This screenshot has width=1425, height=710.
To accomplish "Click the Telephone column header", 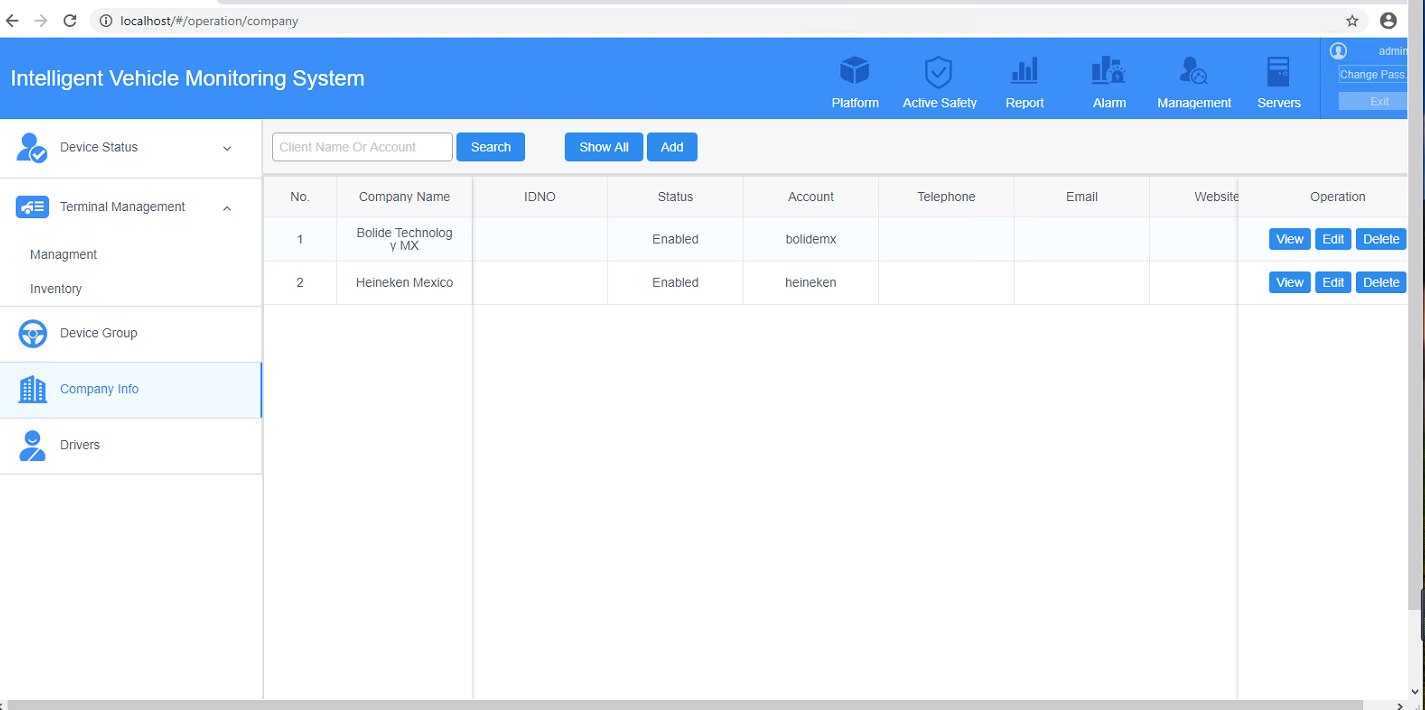I will click(x=946, y=197).
